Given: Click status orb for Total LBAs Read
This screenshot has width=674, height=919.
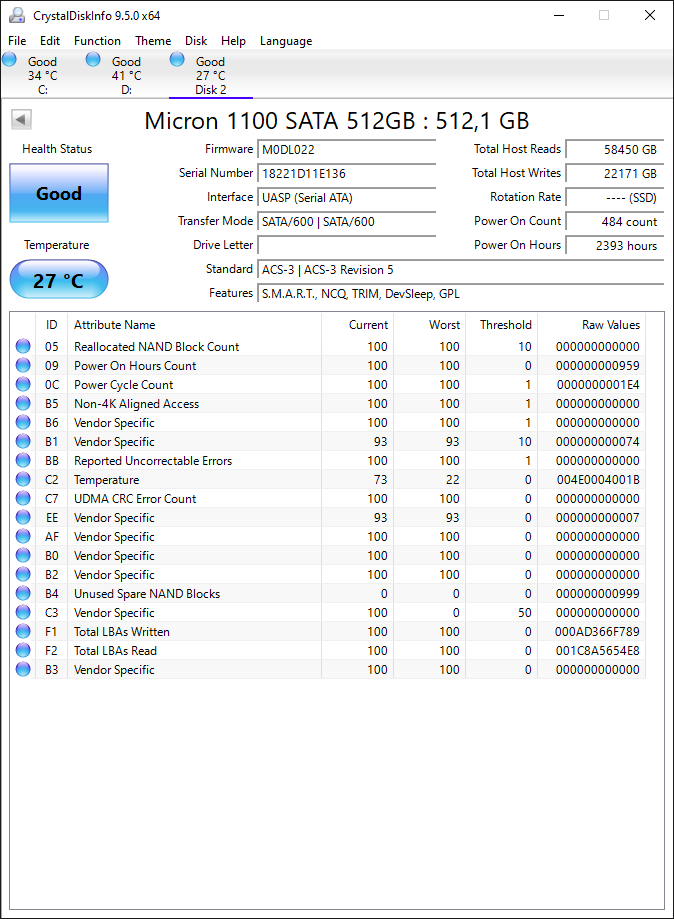Looking at the screenshot, I should click(x=23, y=651).
